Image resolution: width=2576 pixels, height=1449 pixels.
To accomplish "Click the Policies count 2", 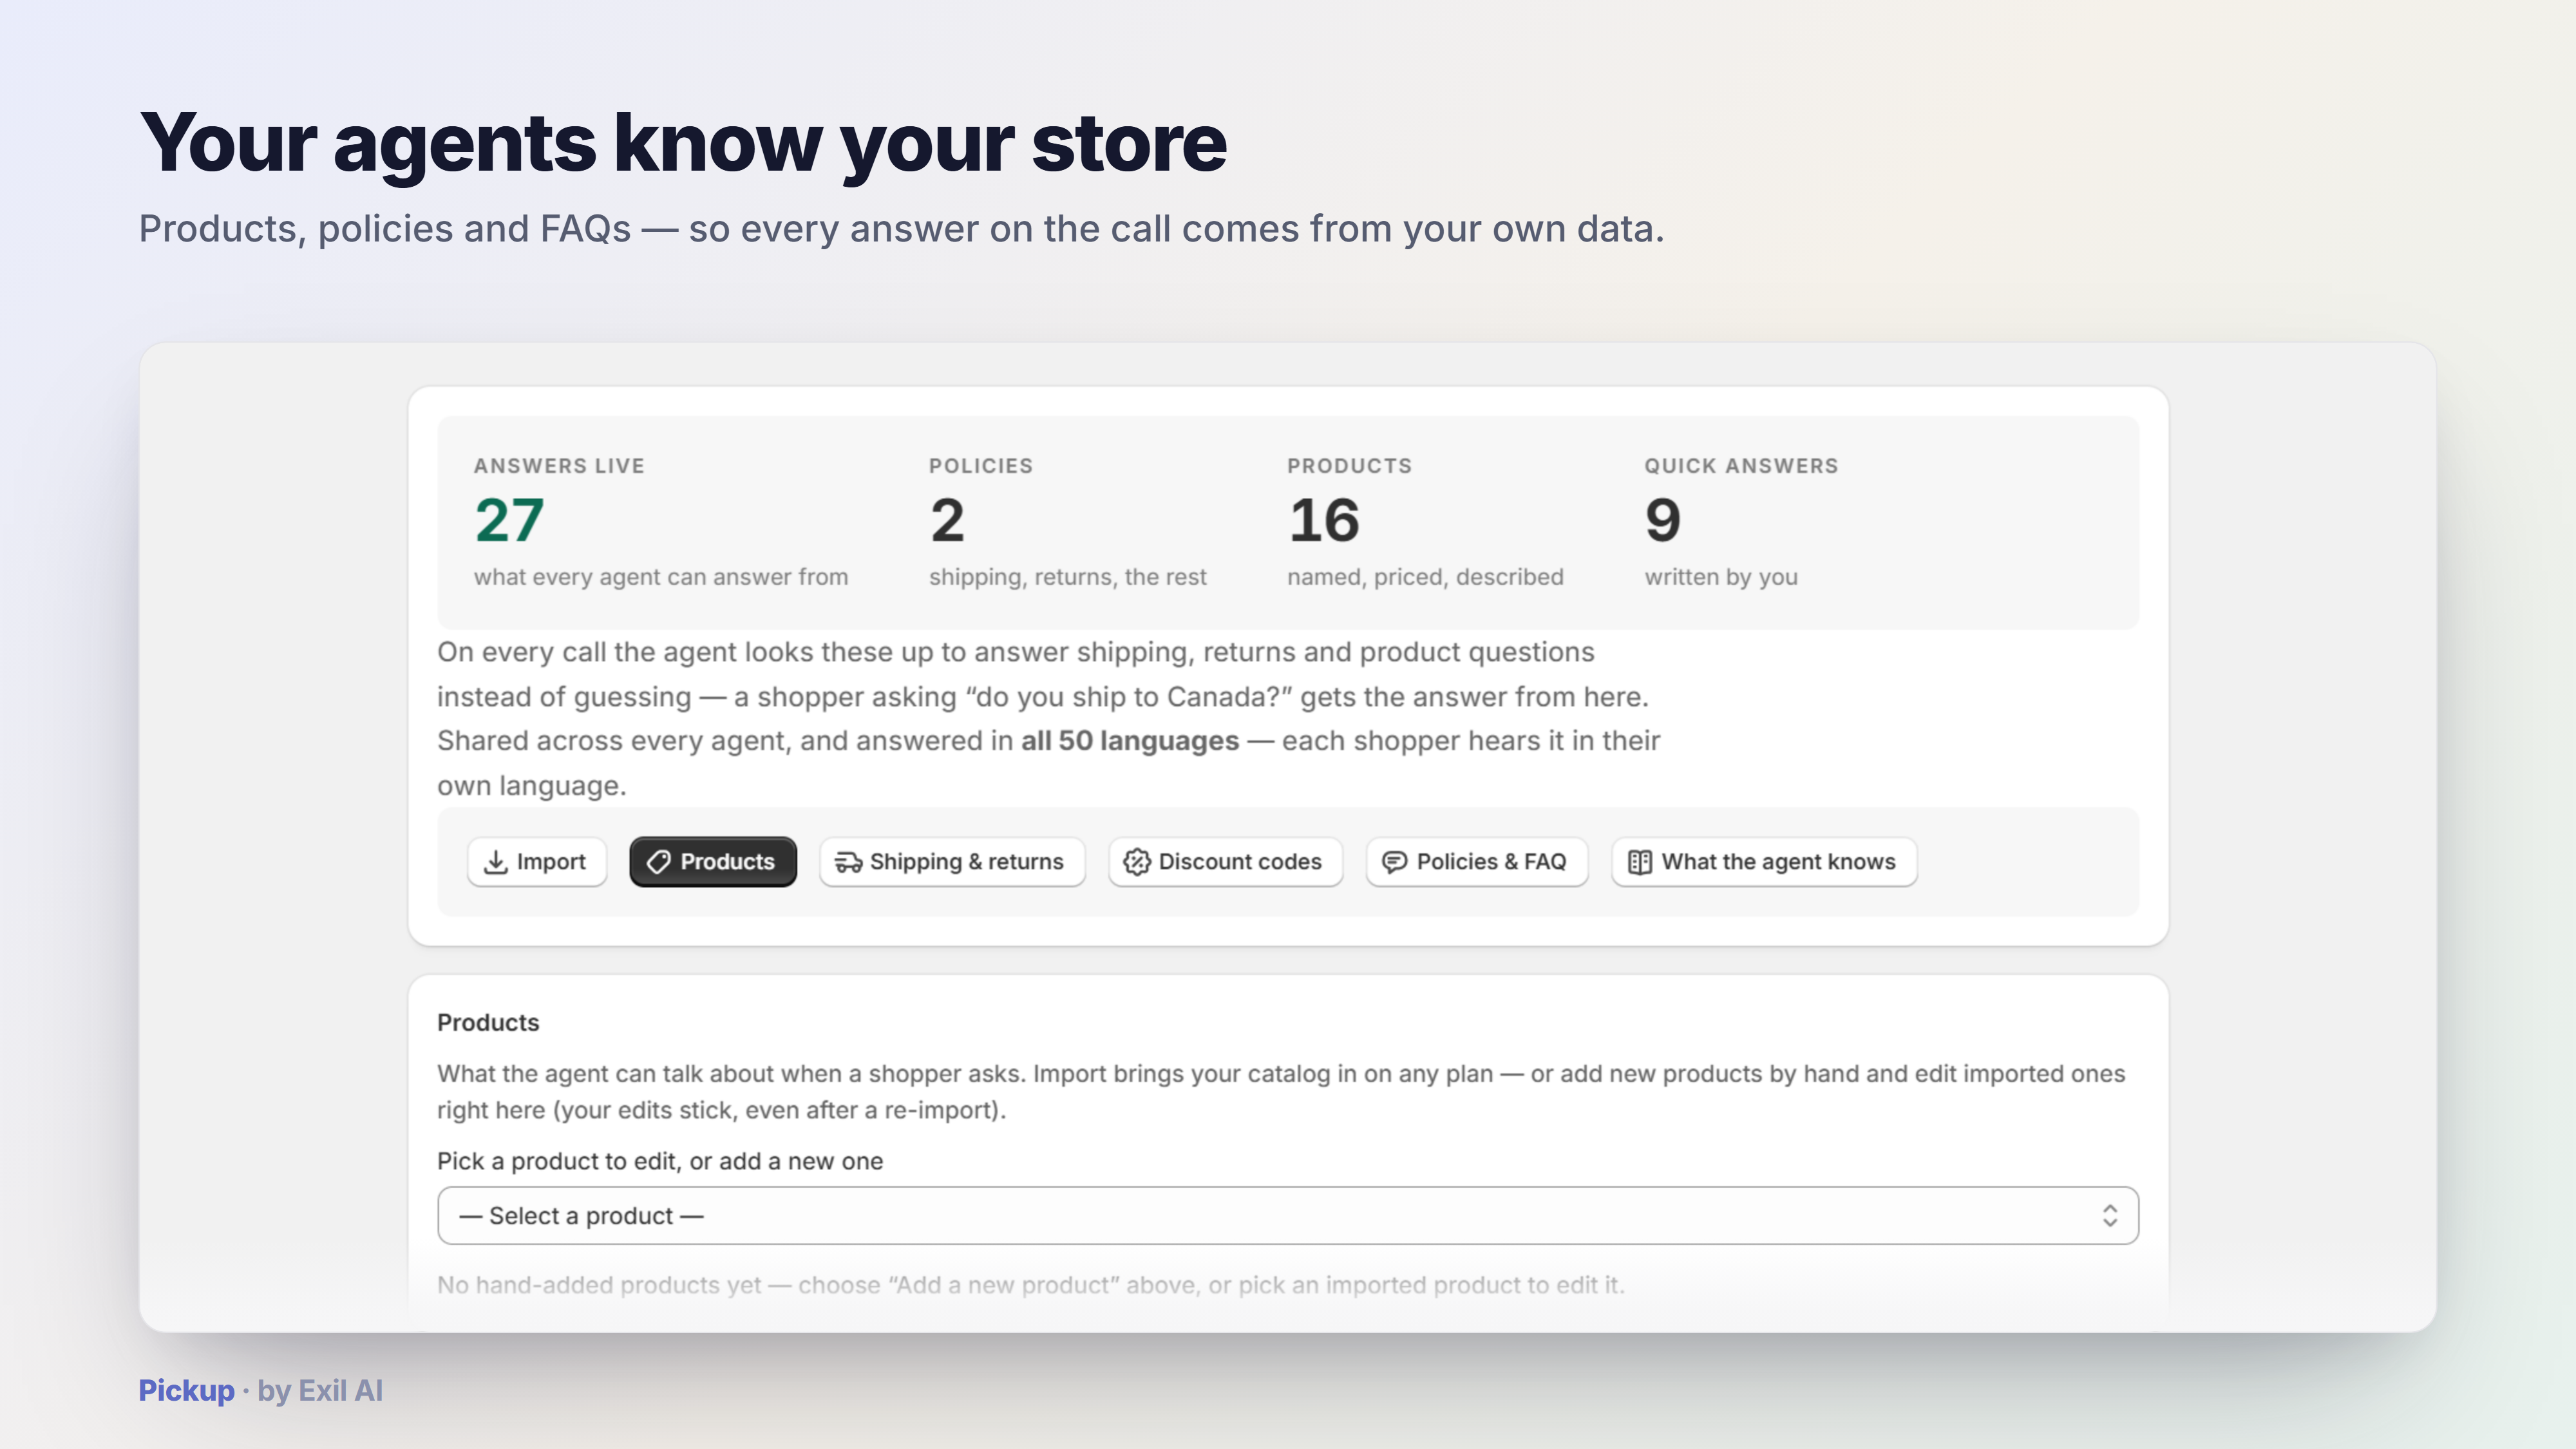I will 947,521.
